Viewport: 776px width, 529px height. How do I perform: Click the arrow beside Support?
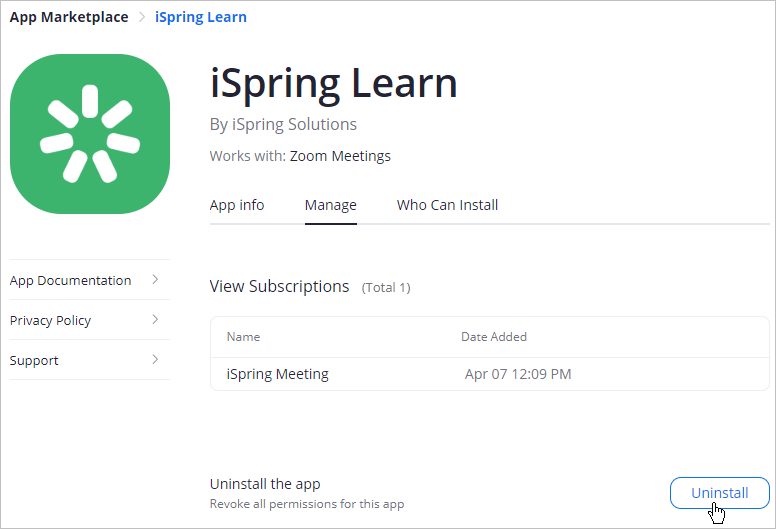click(155, 360)
